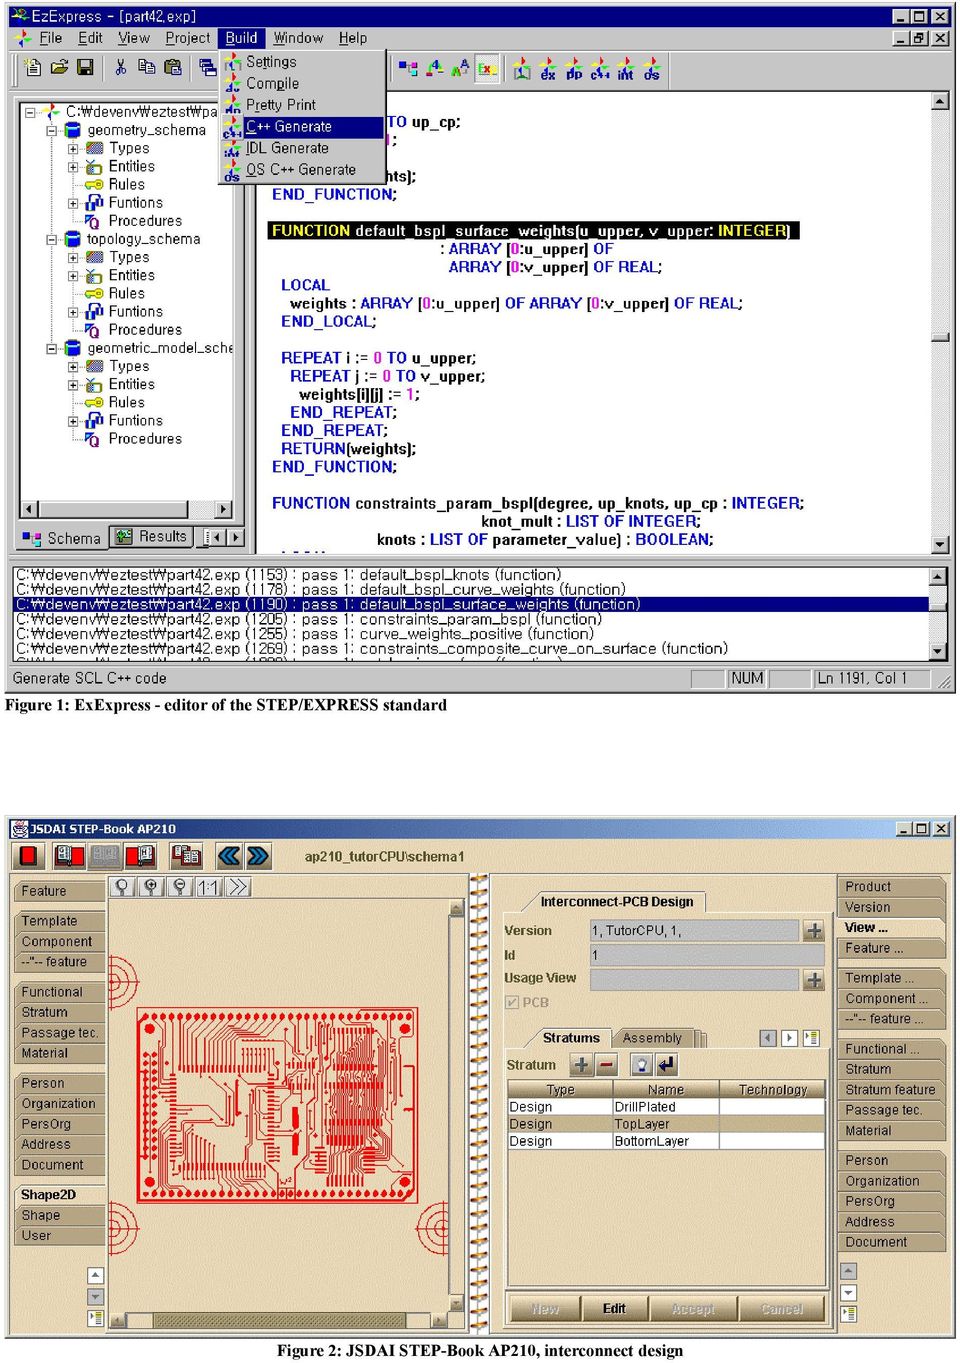
Task: Collapse the geometry_schema tree node
Action: click(51, 130)
